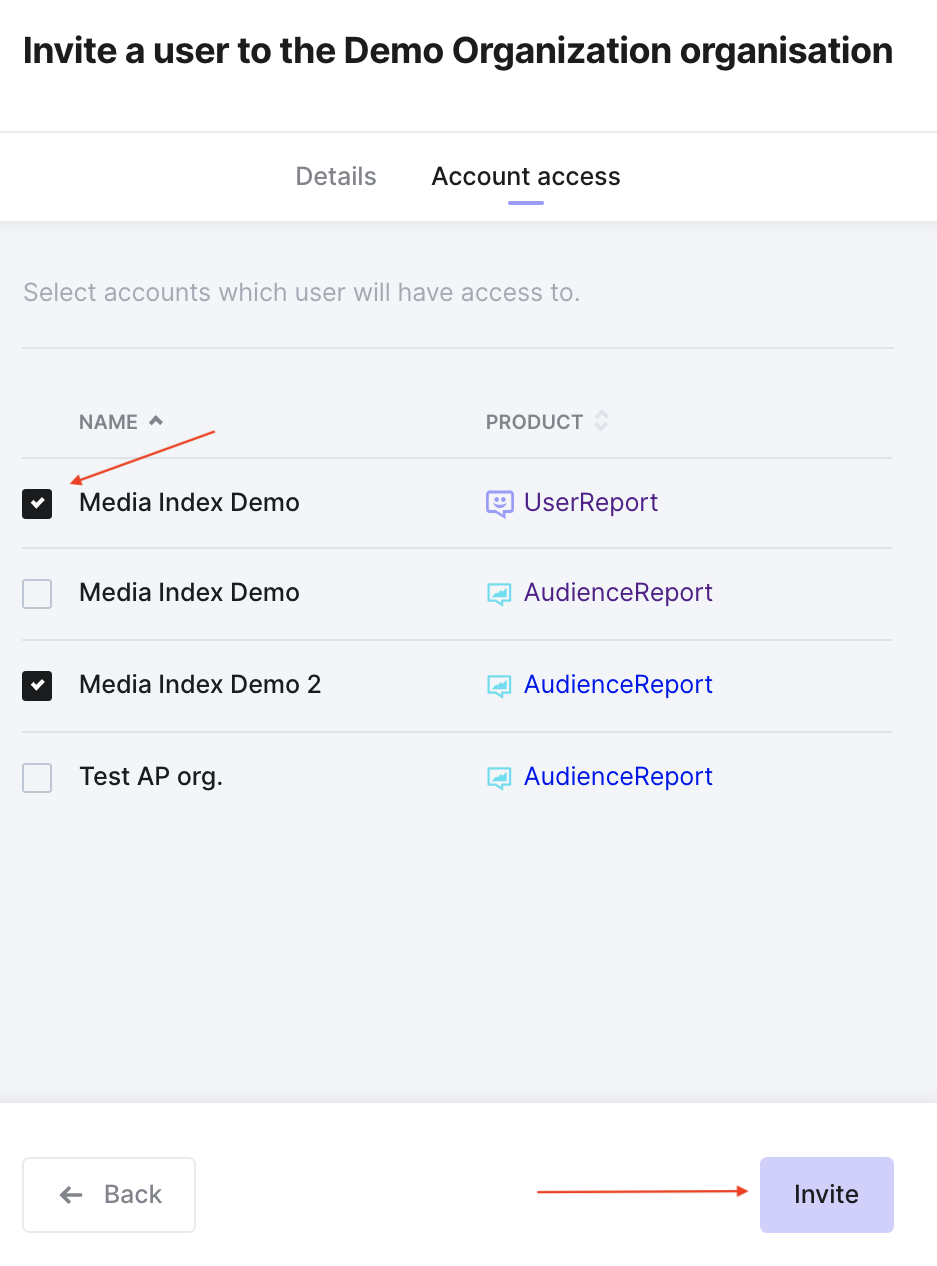Click the left arrow icon on Back button
Screen dimensions: 937x1266
click(71, 1194)
